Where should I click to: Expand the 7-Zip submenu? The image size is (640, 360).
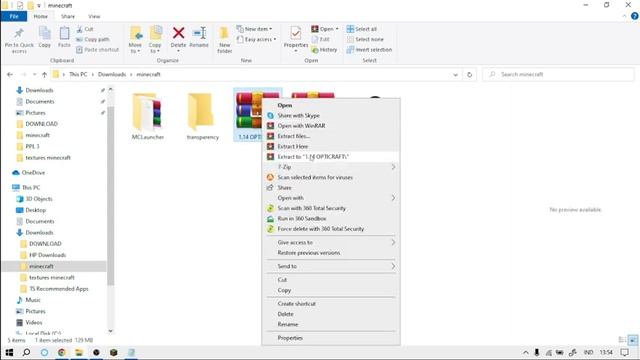331,167
